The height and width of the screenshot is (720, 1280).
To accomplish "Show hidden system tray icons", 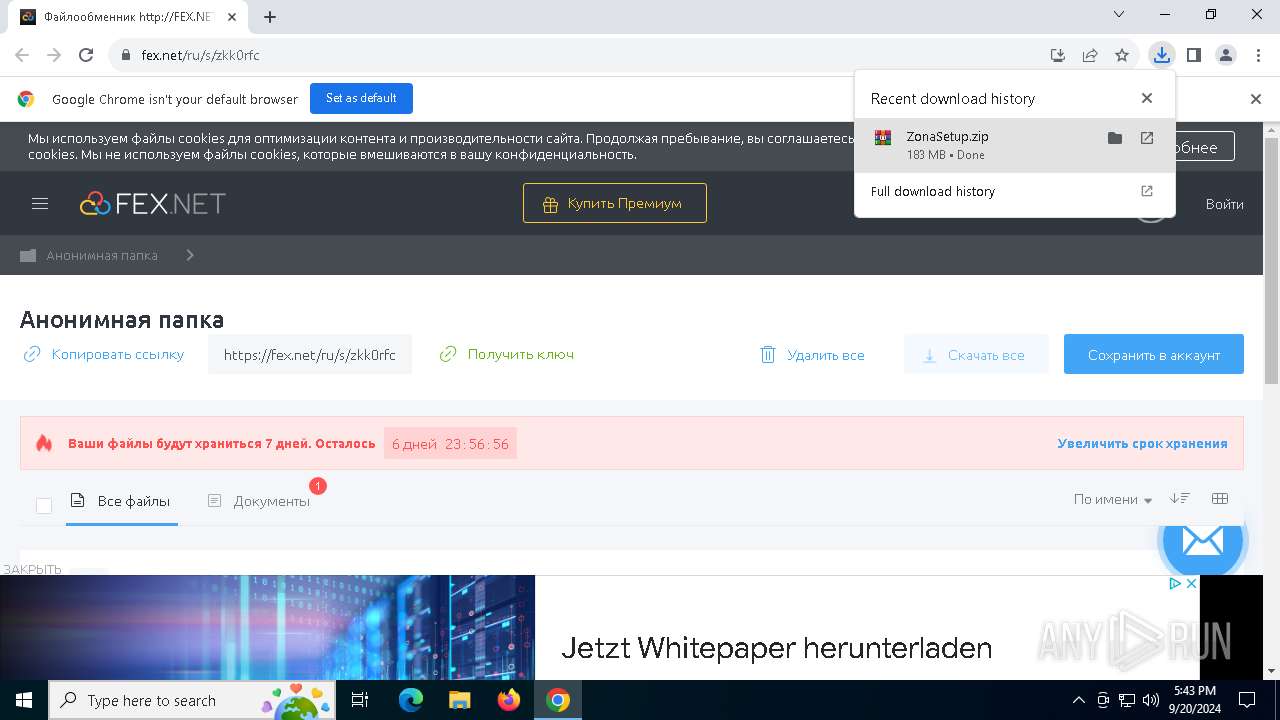I will coord(1078,700).
